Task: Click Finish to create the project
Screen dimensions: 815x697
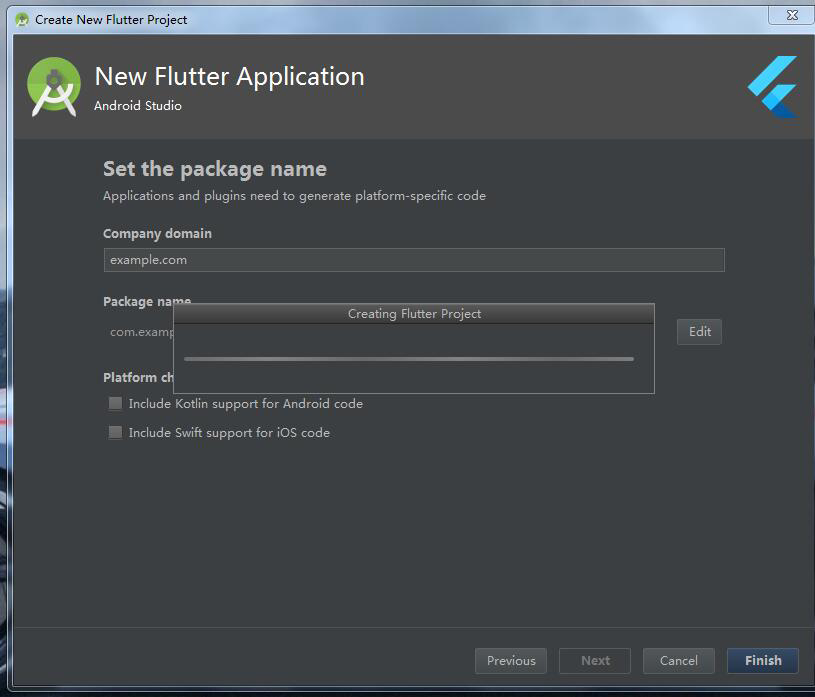Action: (763, 661)
